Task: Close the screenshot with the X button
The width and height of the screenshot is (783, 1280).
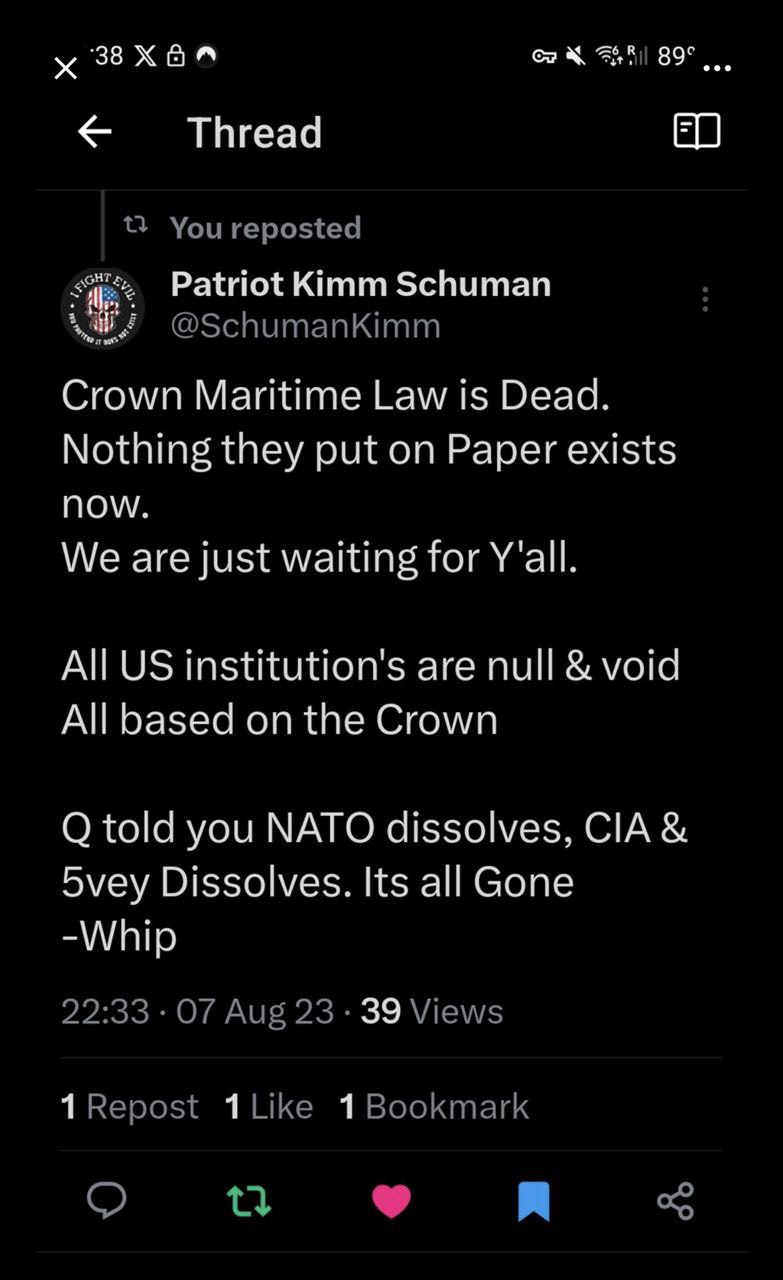Action: [65, 68]
